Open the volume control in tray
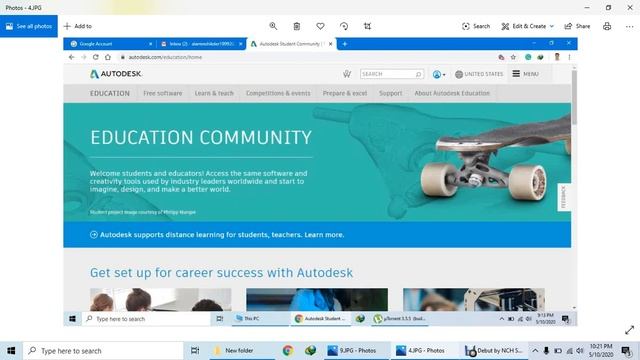 tap(580, 351)
